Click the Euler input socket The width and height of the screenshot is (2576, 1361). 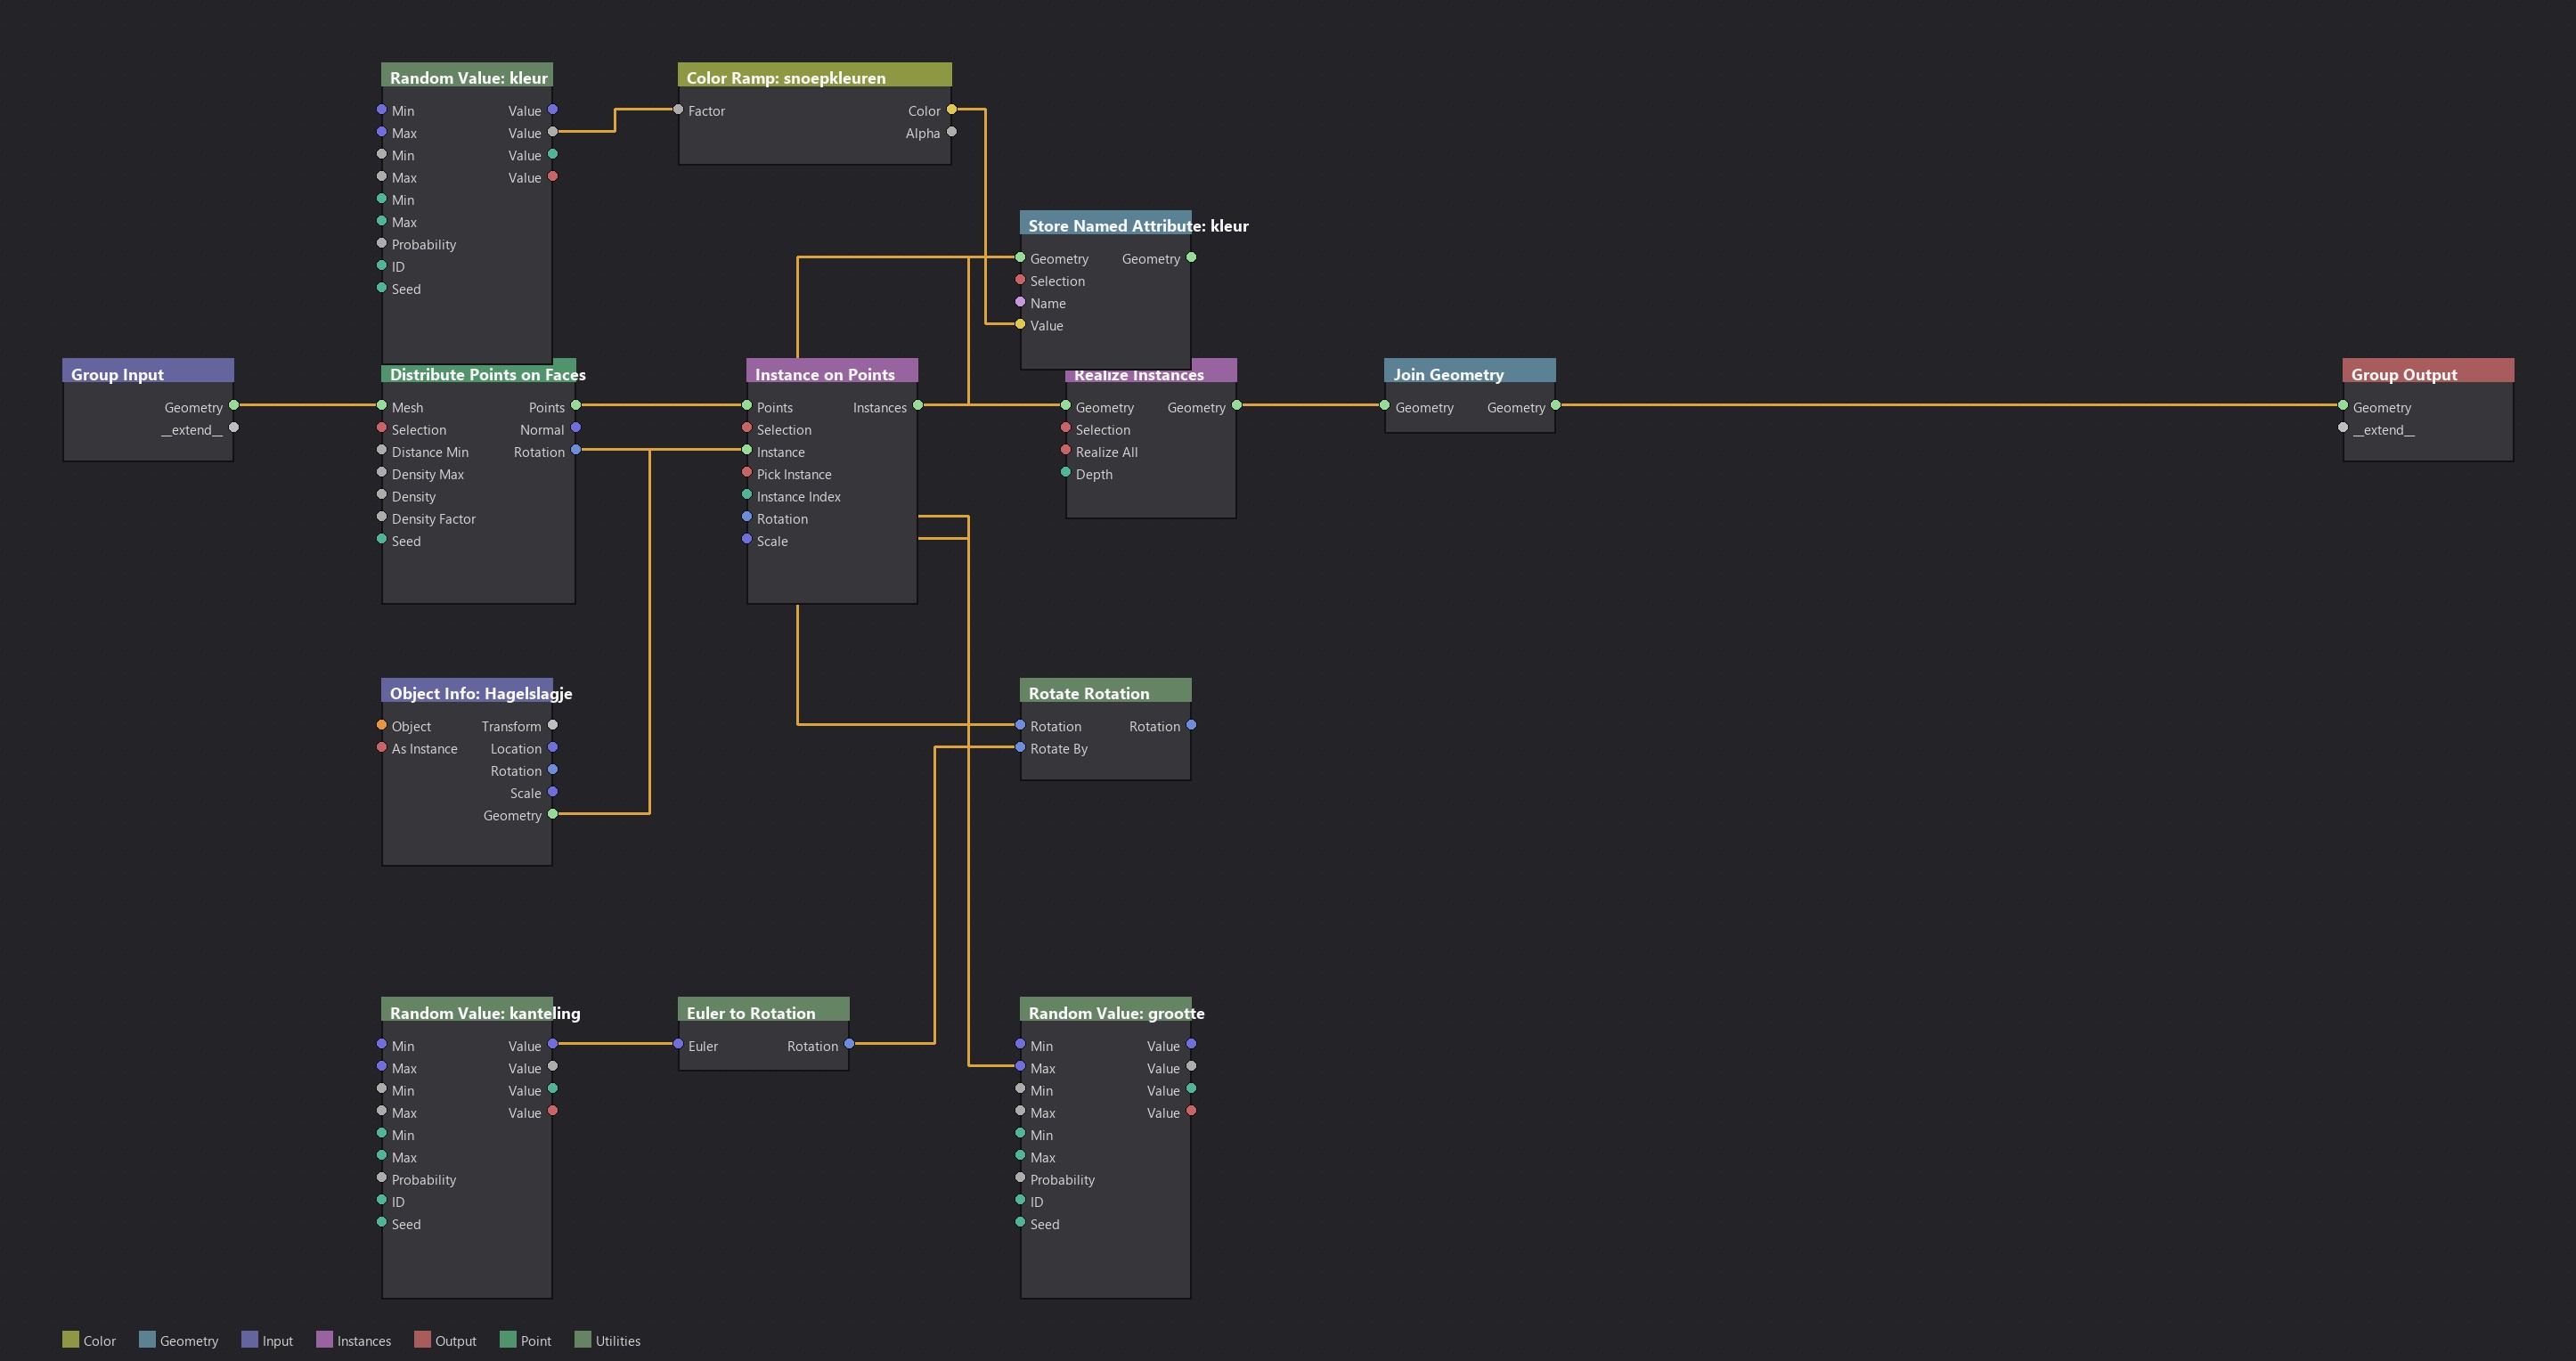click(x=678, y=1044)
